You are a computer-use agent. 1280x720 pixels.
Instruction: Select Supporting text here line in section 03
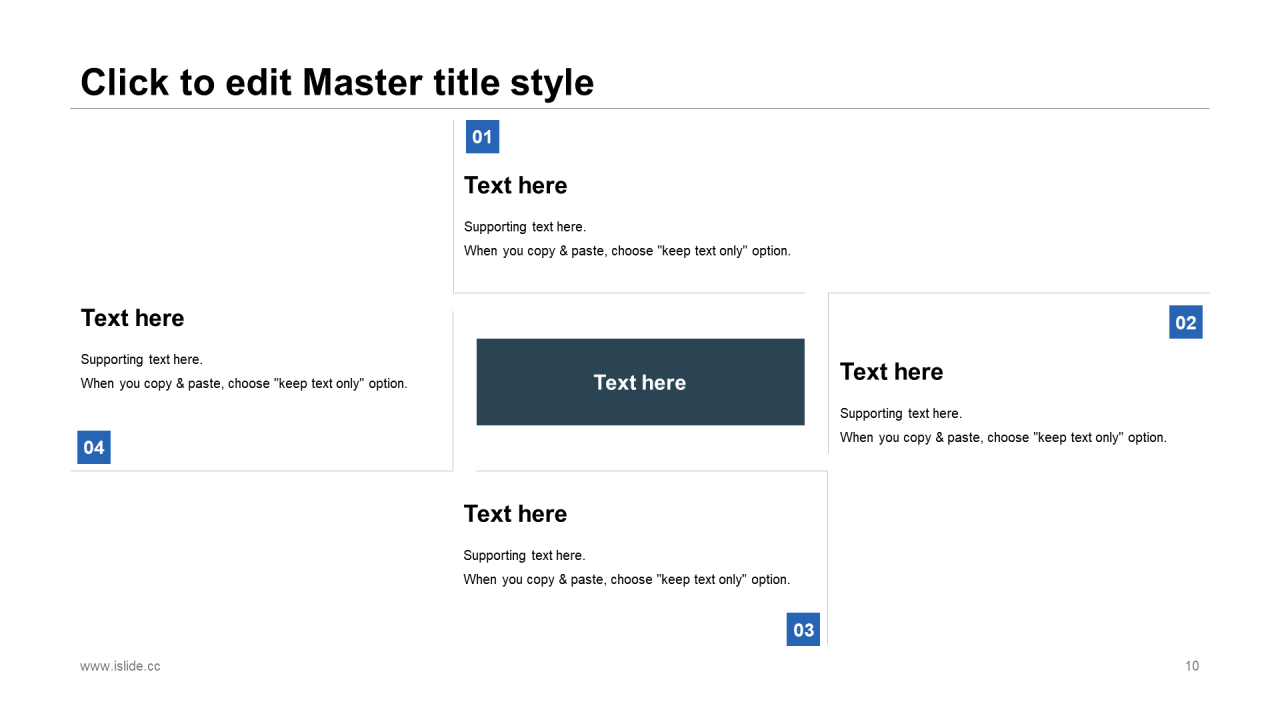(524, 555)
